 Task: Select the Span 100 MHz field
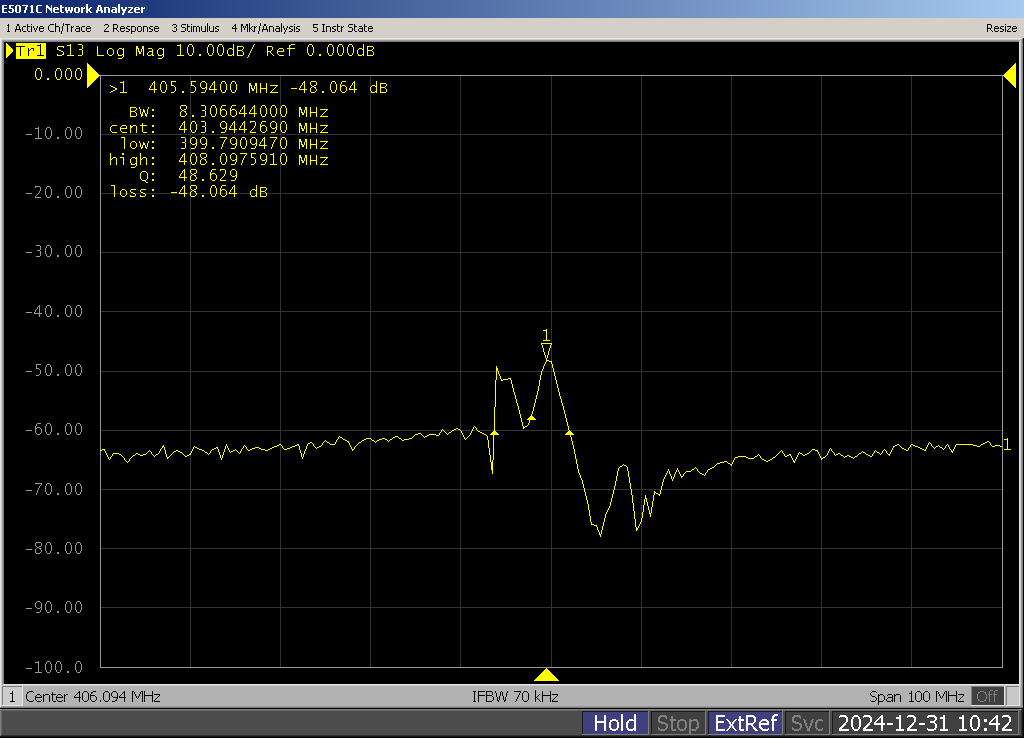(x=917, y=696)
